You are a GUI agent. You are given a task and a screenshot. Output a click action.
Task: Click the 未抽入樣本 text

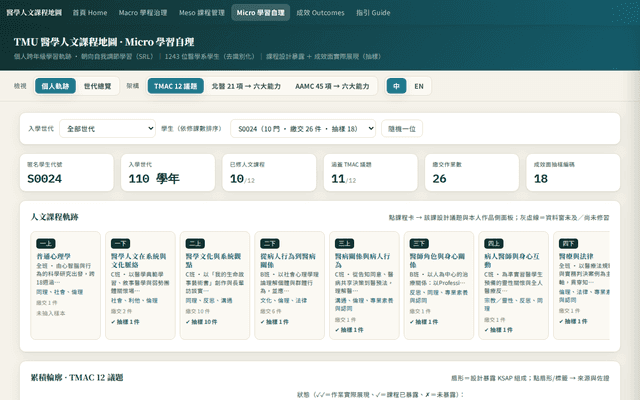click(x=51, y=313)
